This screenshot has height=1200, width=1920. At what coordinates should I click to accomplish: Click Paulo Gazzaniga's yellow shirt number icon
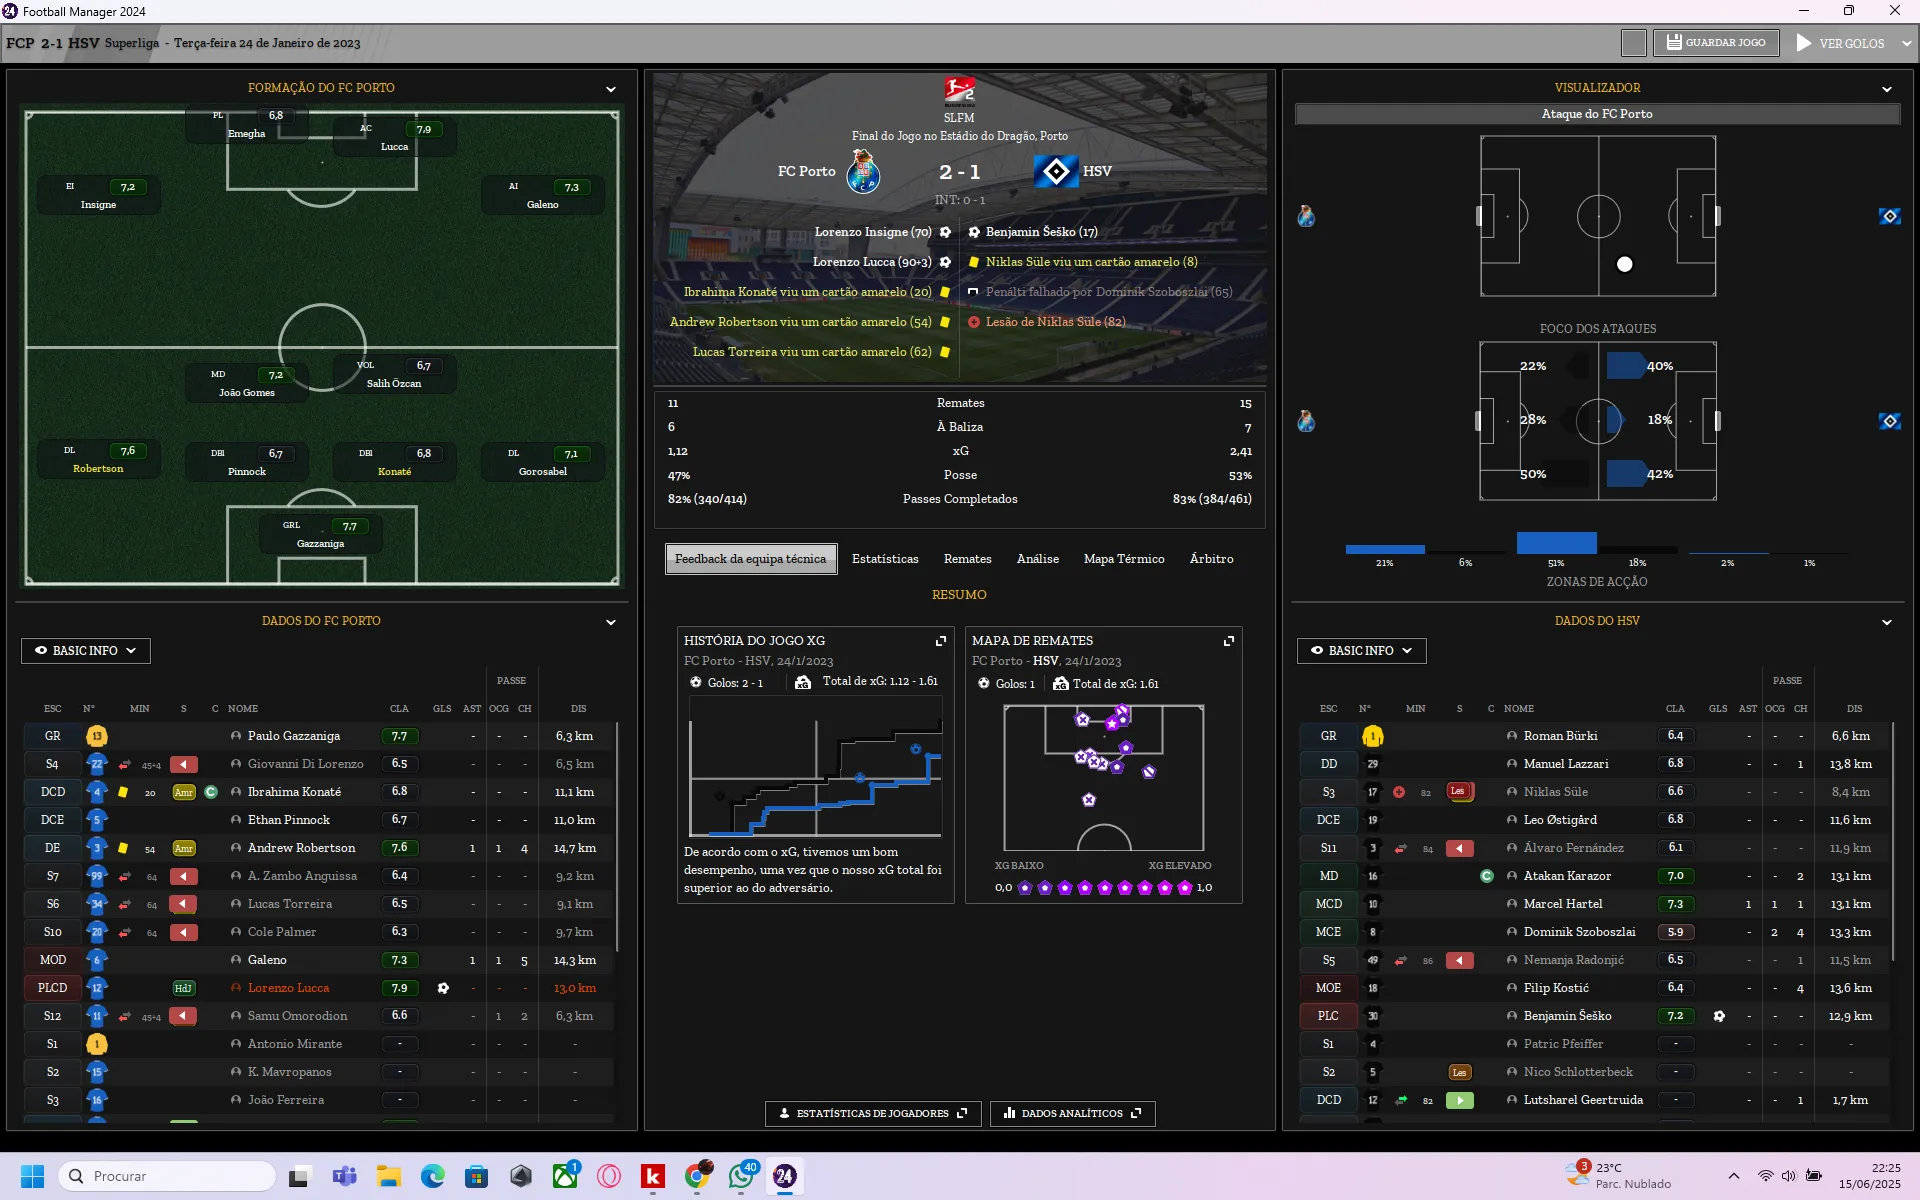pos(96,737)
